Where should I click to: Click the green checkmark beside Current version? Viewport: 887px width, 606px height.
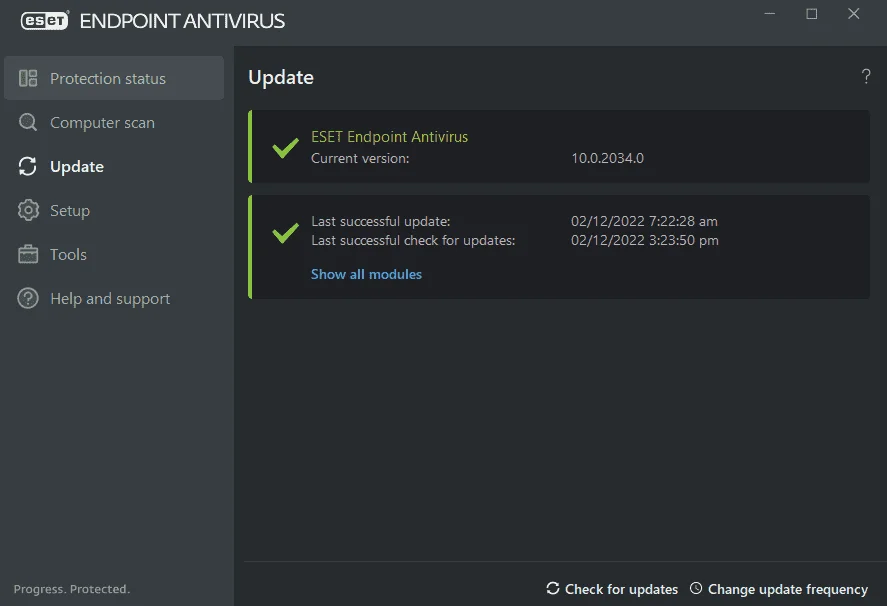click(x=285, y=148)
